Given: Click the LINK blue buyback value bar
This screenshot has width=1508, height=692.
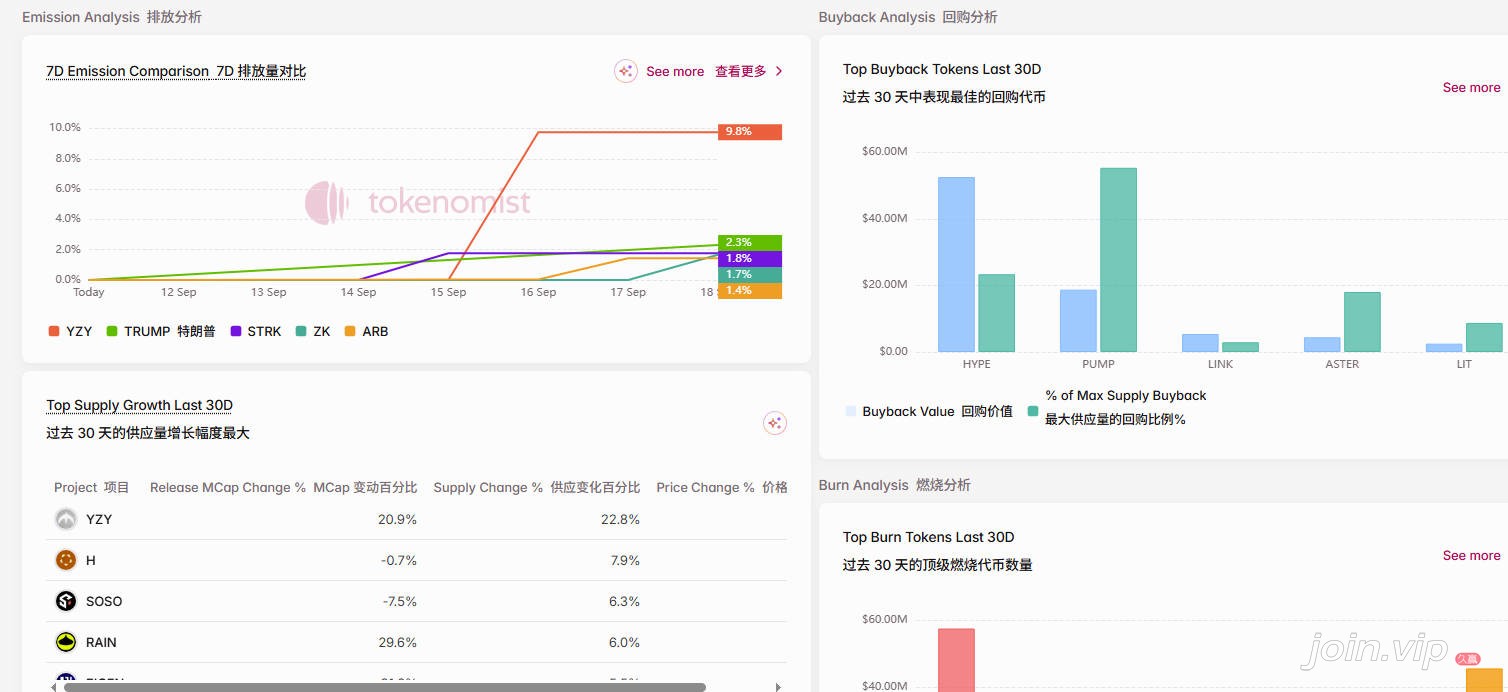Looking at the screenshot, I should coord(1200,343).
